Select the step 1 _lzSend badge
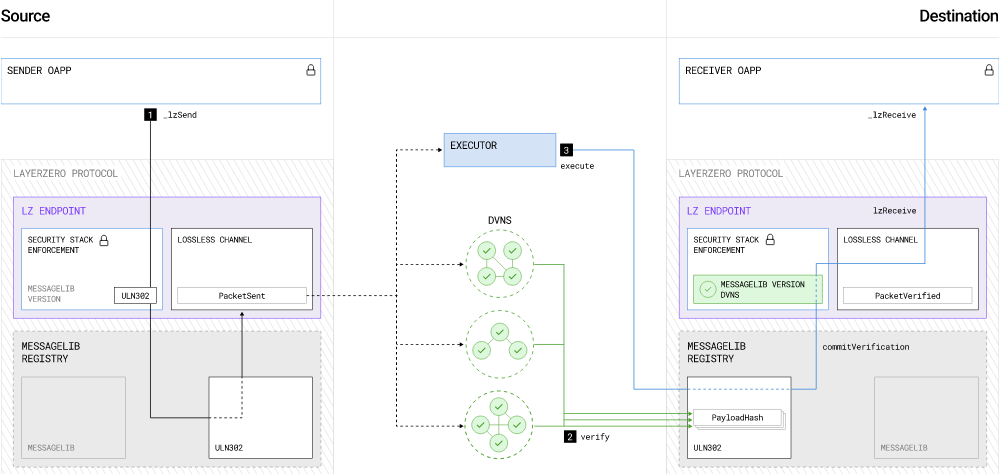The height and width of the screenshot is (474, 1003). point(150,115)
